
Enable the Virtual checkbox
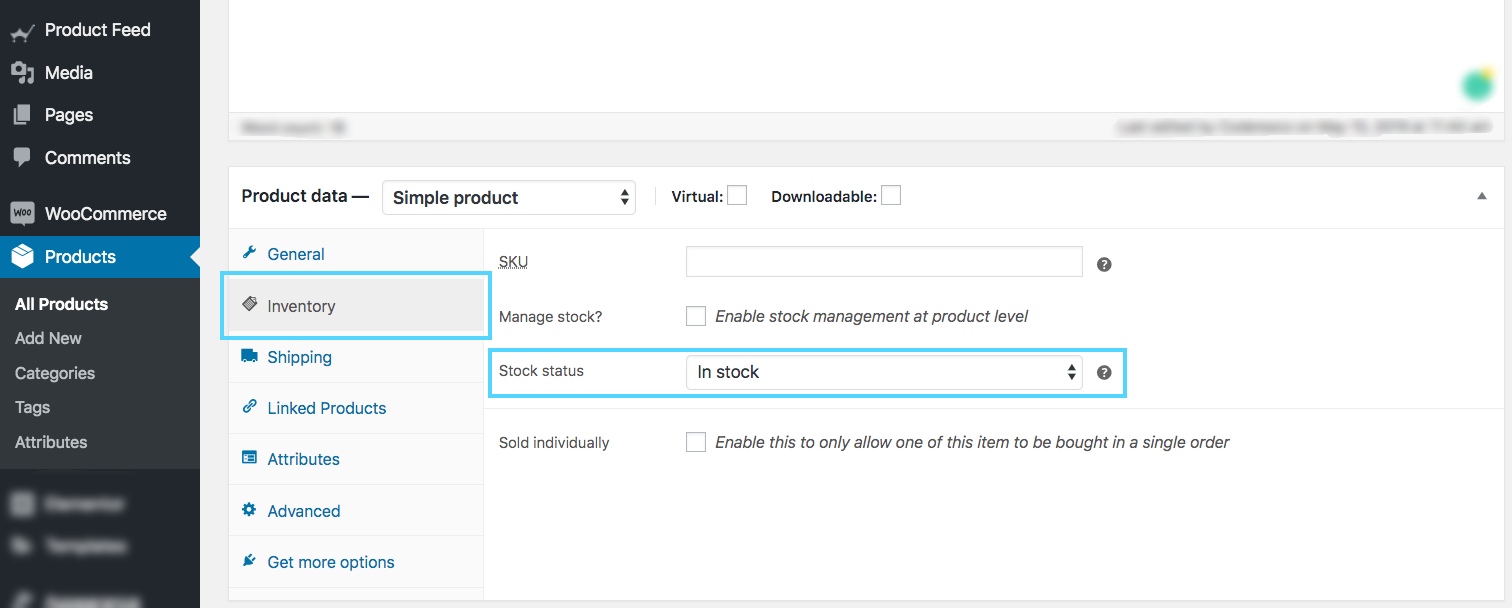(x=737, y=196)
